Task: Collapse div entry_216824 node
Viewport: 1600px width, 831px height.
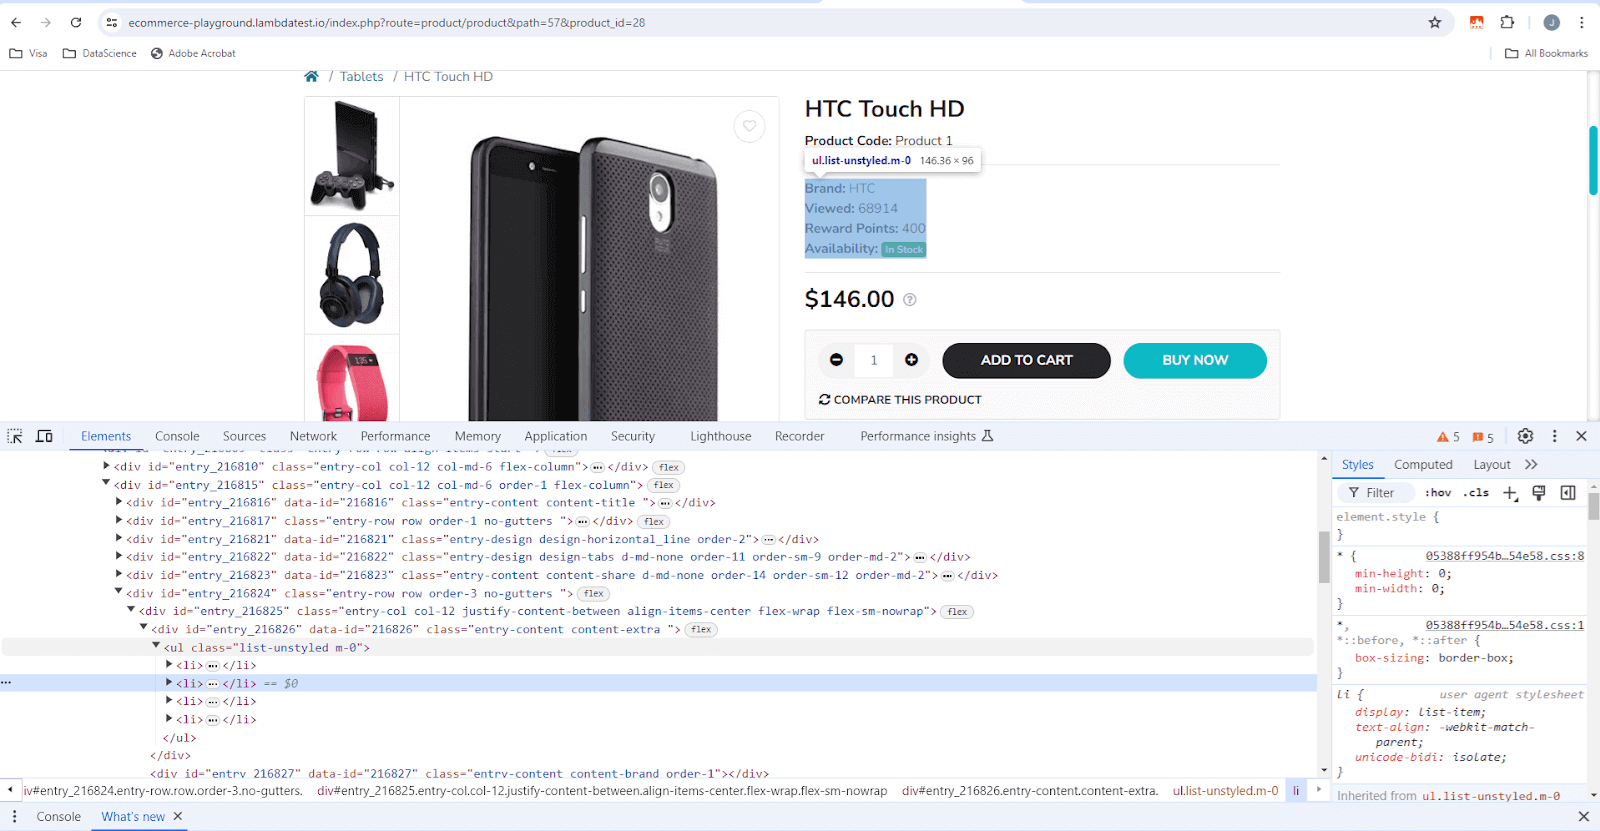Action: click(x=119, y=592)
